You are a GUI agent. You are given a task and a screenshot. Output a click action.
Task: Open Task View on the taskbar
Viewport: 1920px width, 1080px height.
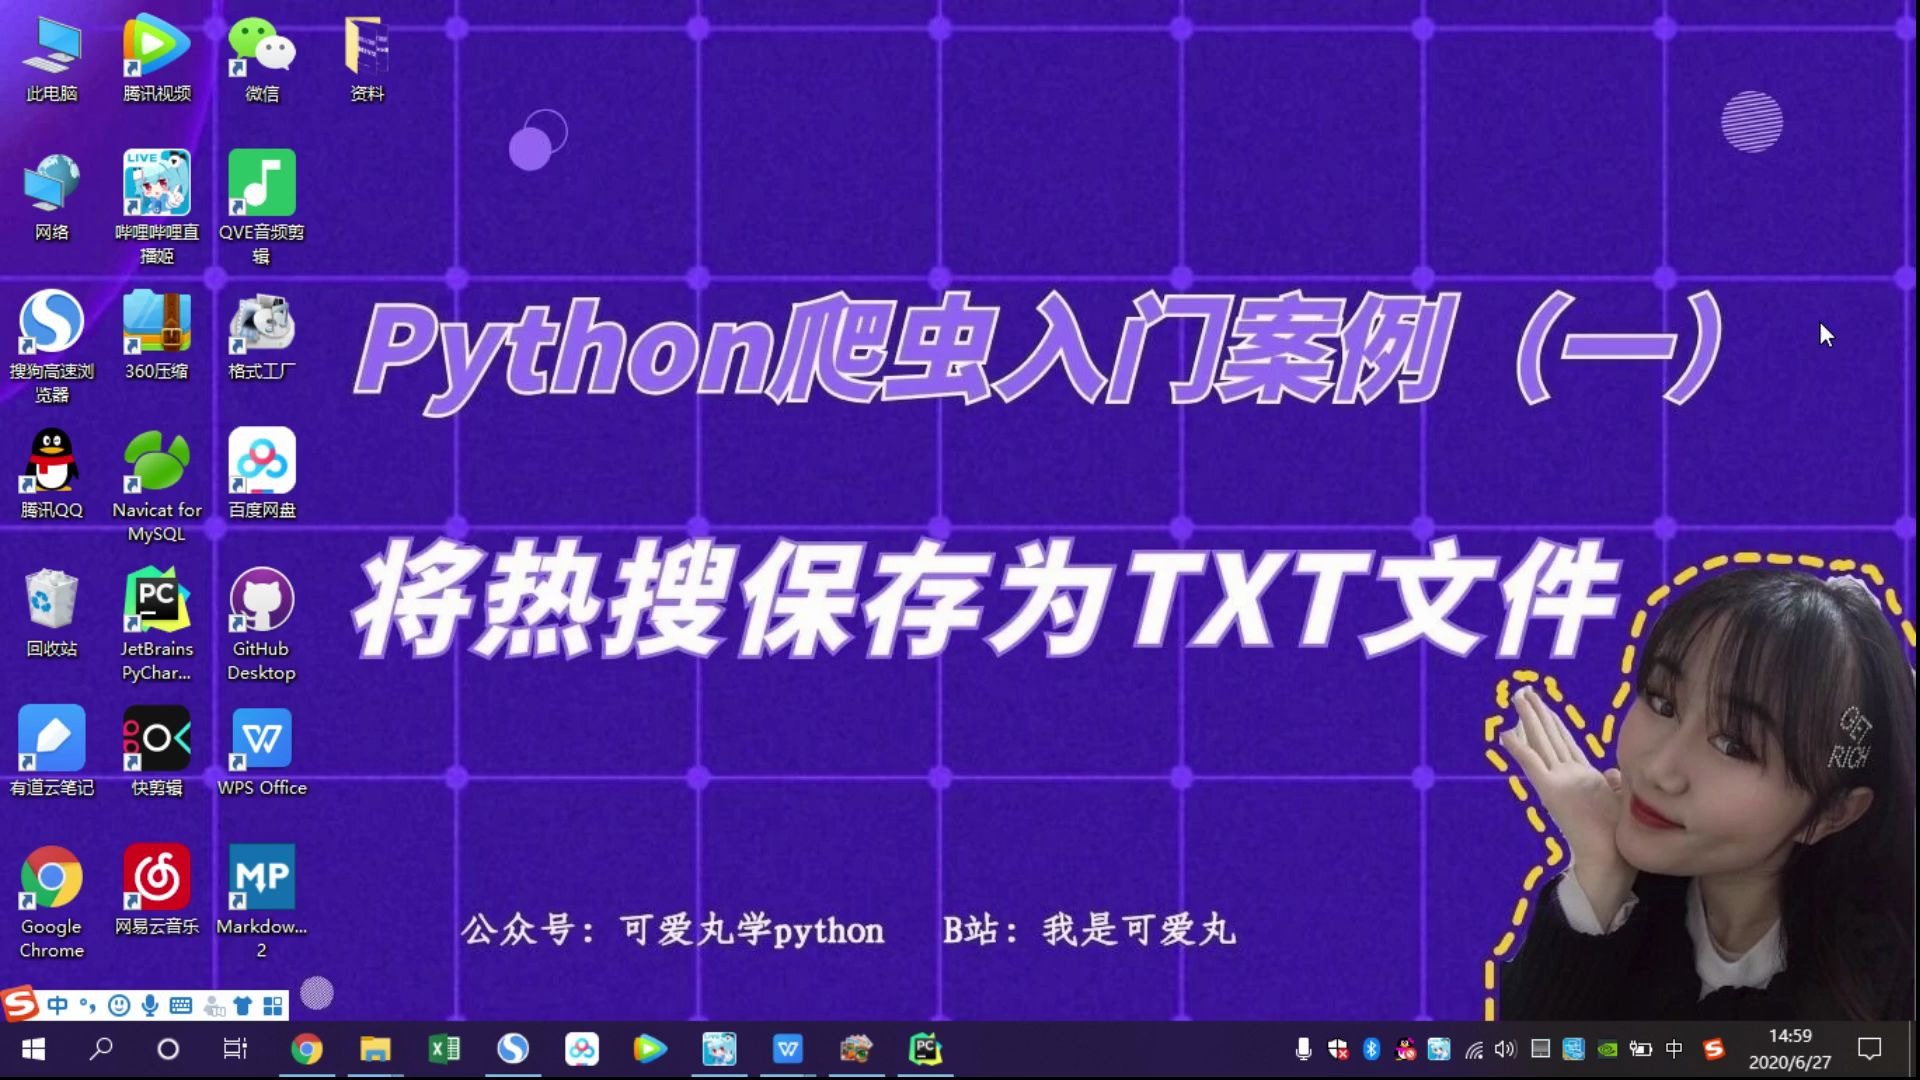233,1049
